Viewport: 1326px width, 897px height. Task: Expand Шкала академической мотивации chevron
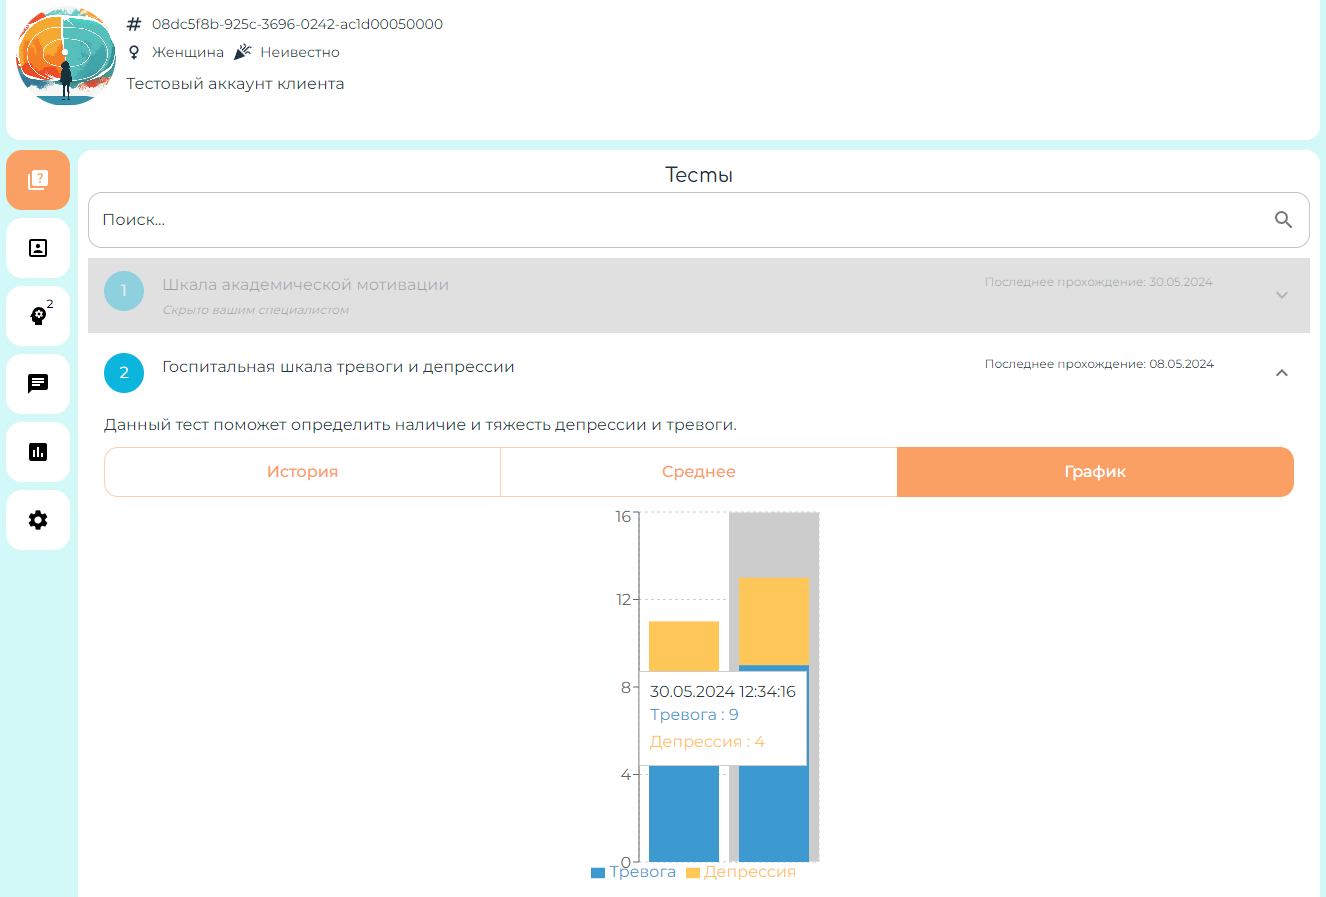[x=1282, y=295]
